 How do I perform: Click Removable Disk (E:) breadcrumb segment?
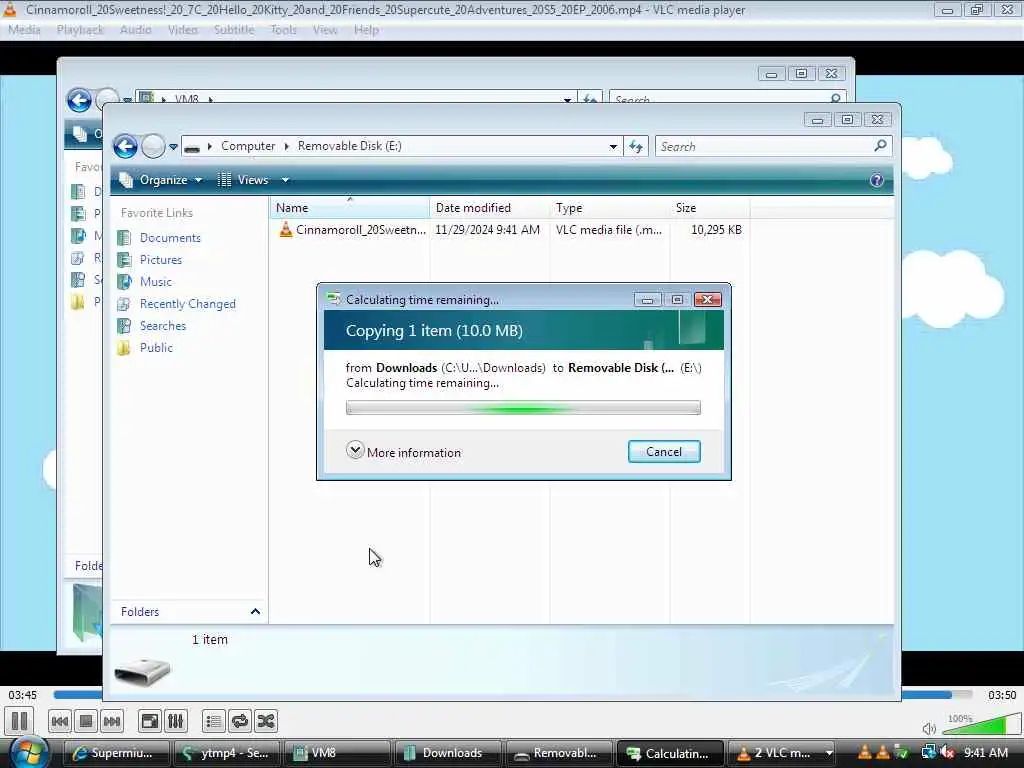[349, 146]
